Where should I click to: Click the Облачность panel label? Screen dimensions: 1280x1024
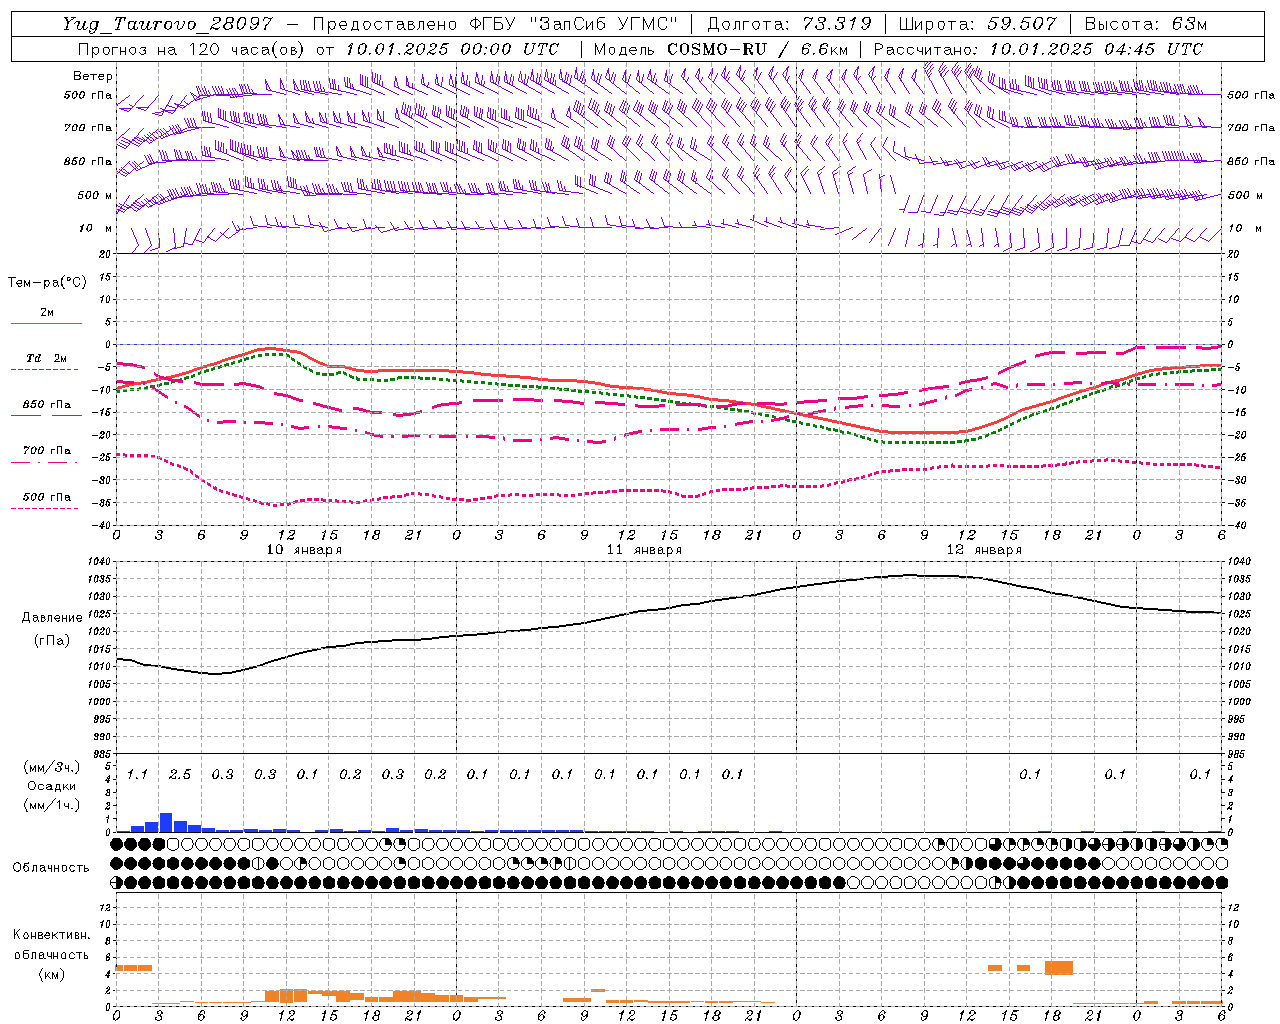51,868
